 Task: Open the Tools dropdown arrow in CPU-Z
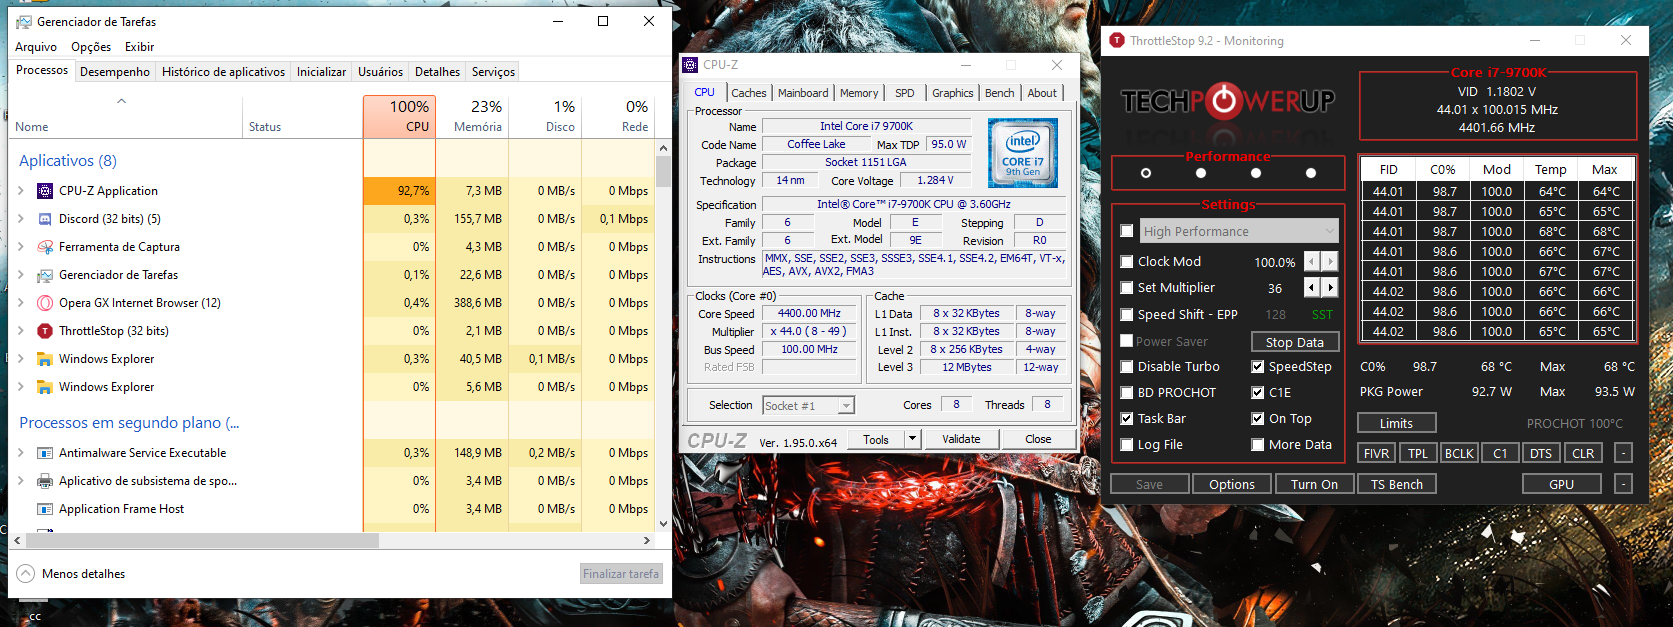pyautogui.click(x=912, y=439)
